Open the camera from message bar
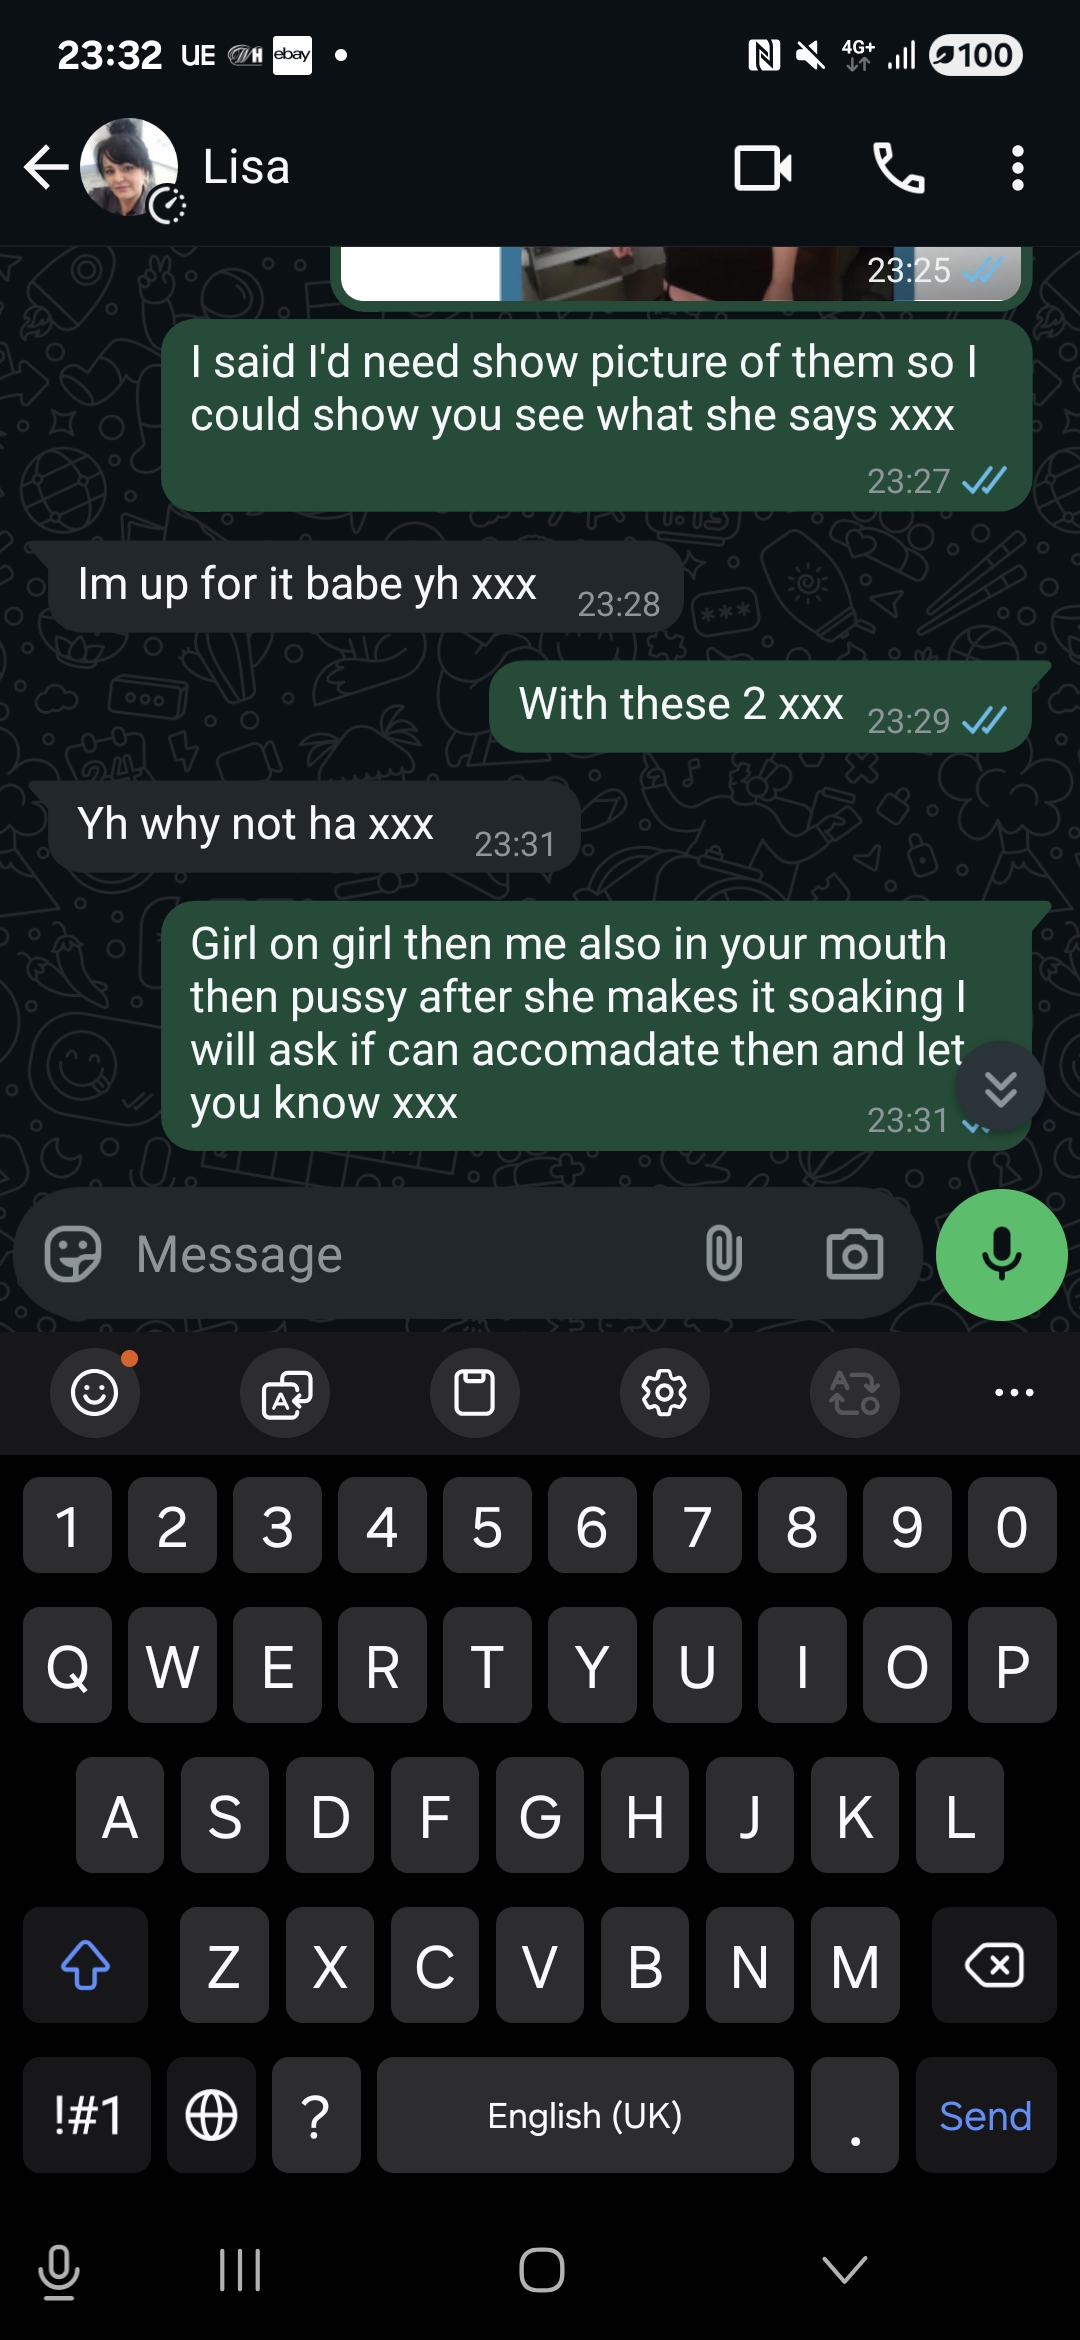 click(x=855, y=1254)
